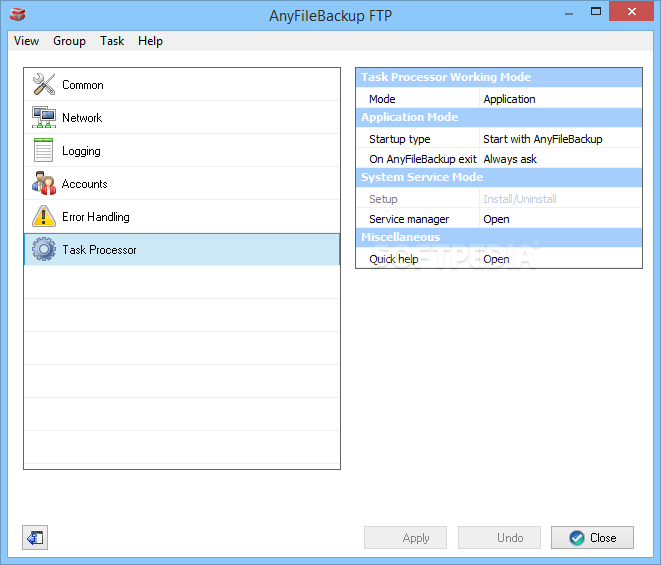Open Quick help via 'Open'
The image size is (661, 565).
click(x=496, y=259)
